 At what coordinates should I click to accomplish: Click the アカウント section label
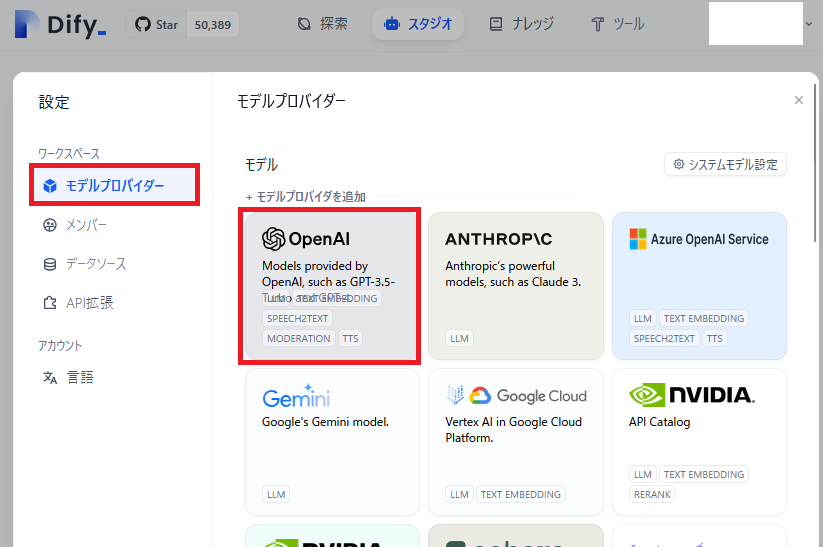point(60,346)
